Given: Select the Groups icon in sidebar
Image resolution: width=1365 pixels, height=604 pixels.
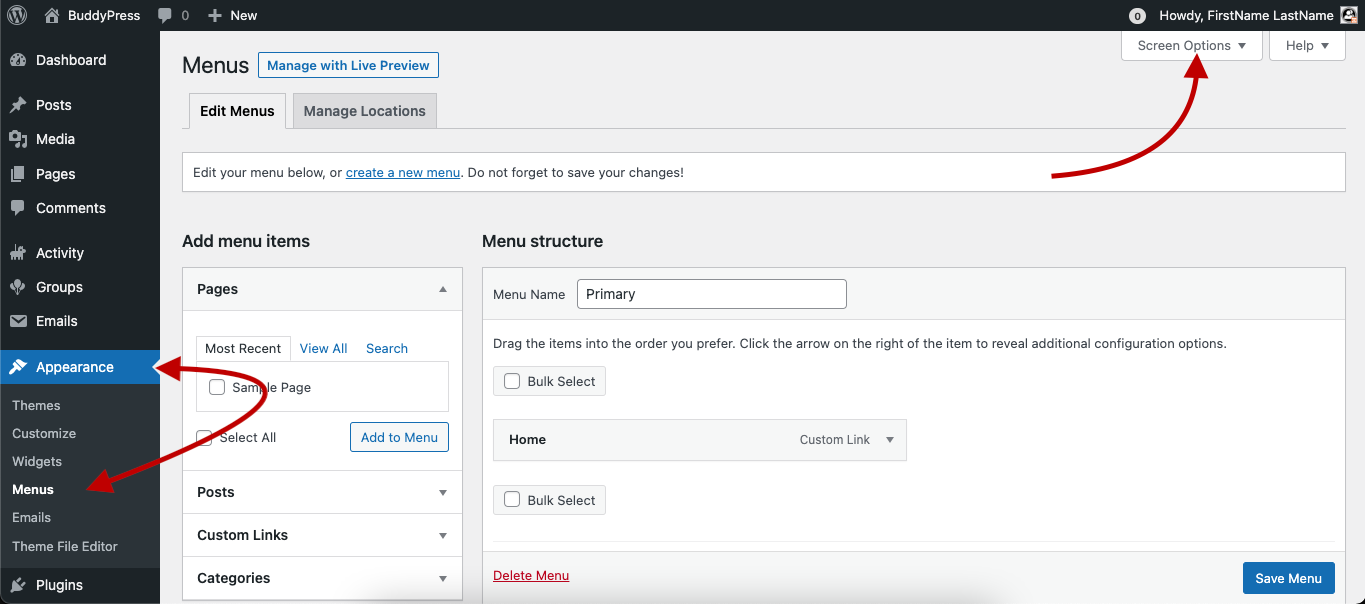Looking at the screenshot, I should point(18,287).
